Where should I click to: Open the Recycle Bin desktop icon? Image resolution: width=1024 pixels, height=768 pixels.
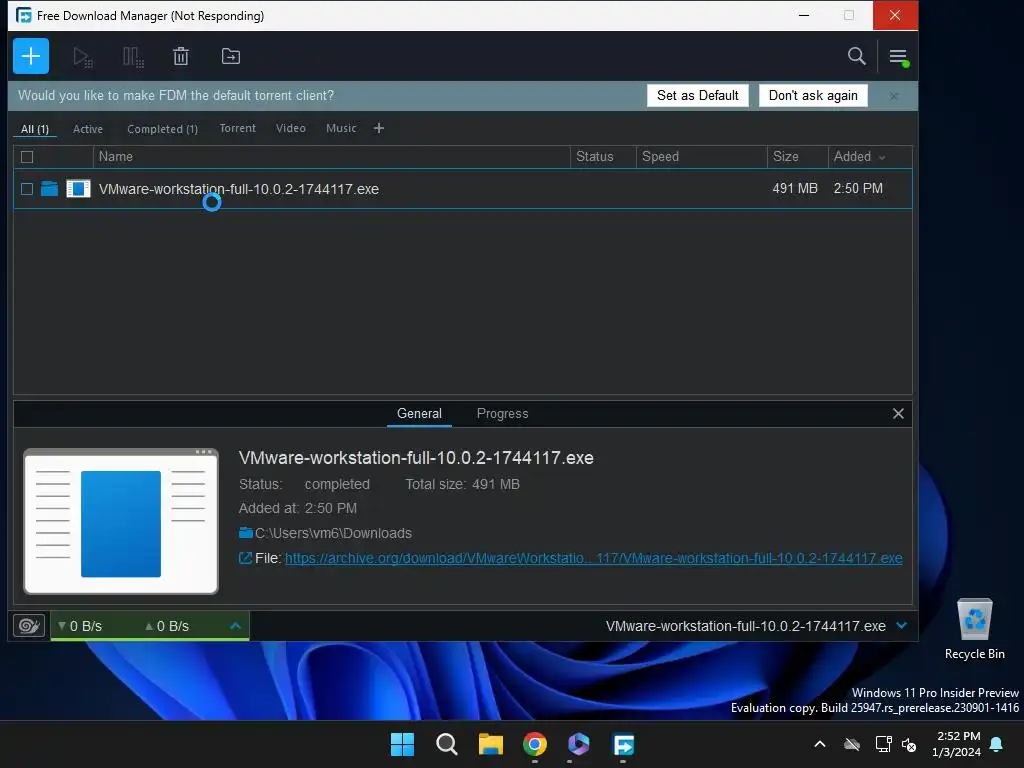pos(974,629)
